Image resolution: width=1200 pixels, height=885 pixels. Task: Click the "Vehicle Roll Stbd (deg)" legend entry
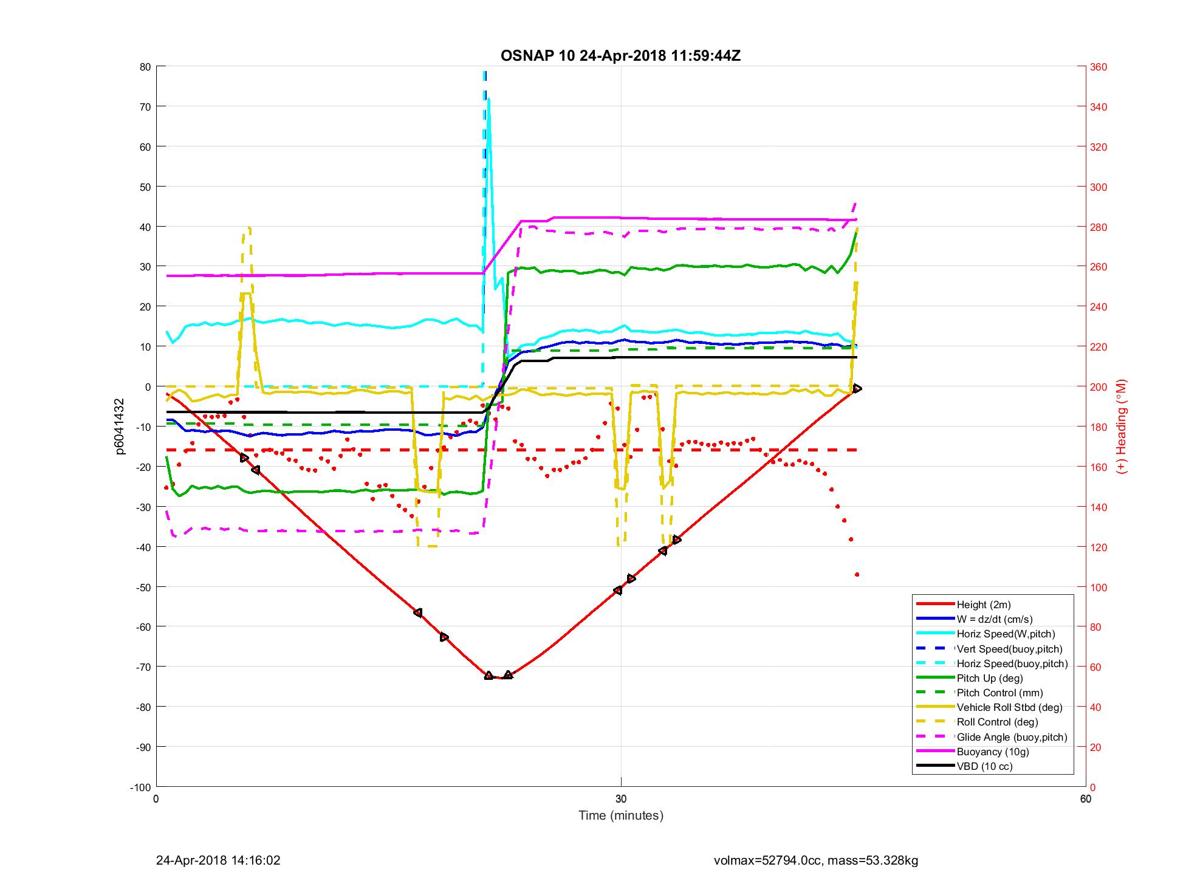point(1010,707)
